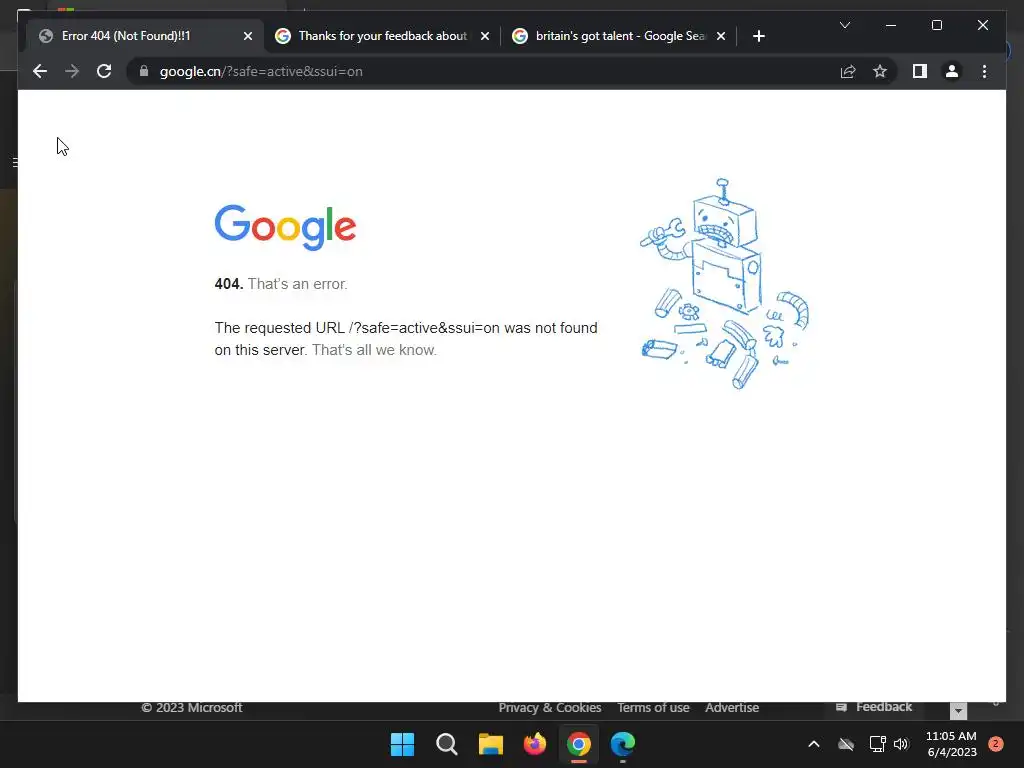Click the '404.' error code text
Image resolution: width=1024 pixels, height=768 pixels.
click(x=229, y=284)
